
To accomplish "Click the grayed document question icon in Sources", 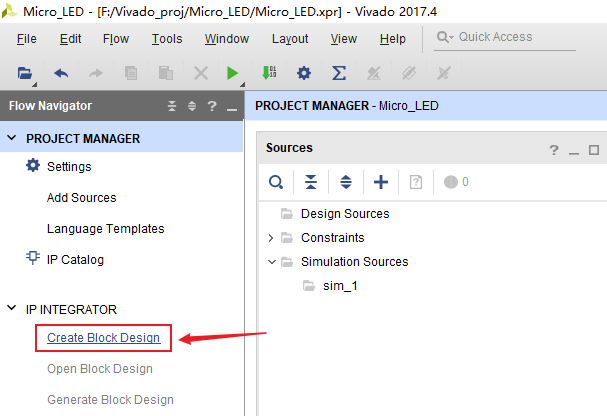I will point(416,182).
